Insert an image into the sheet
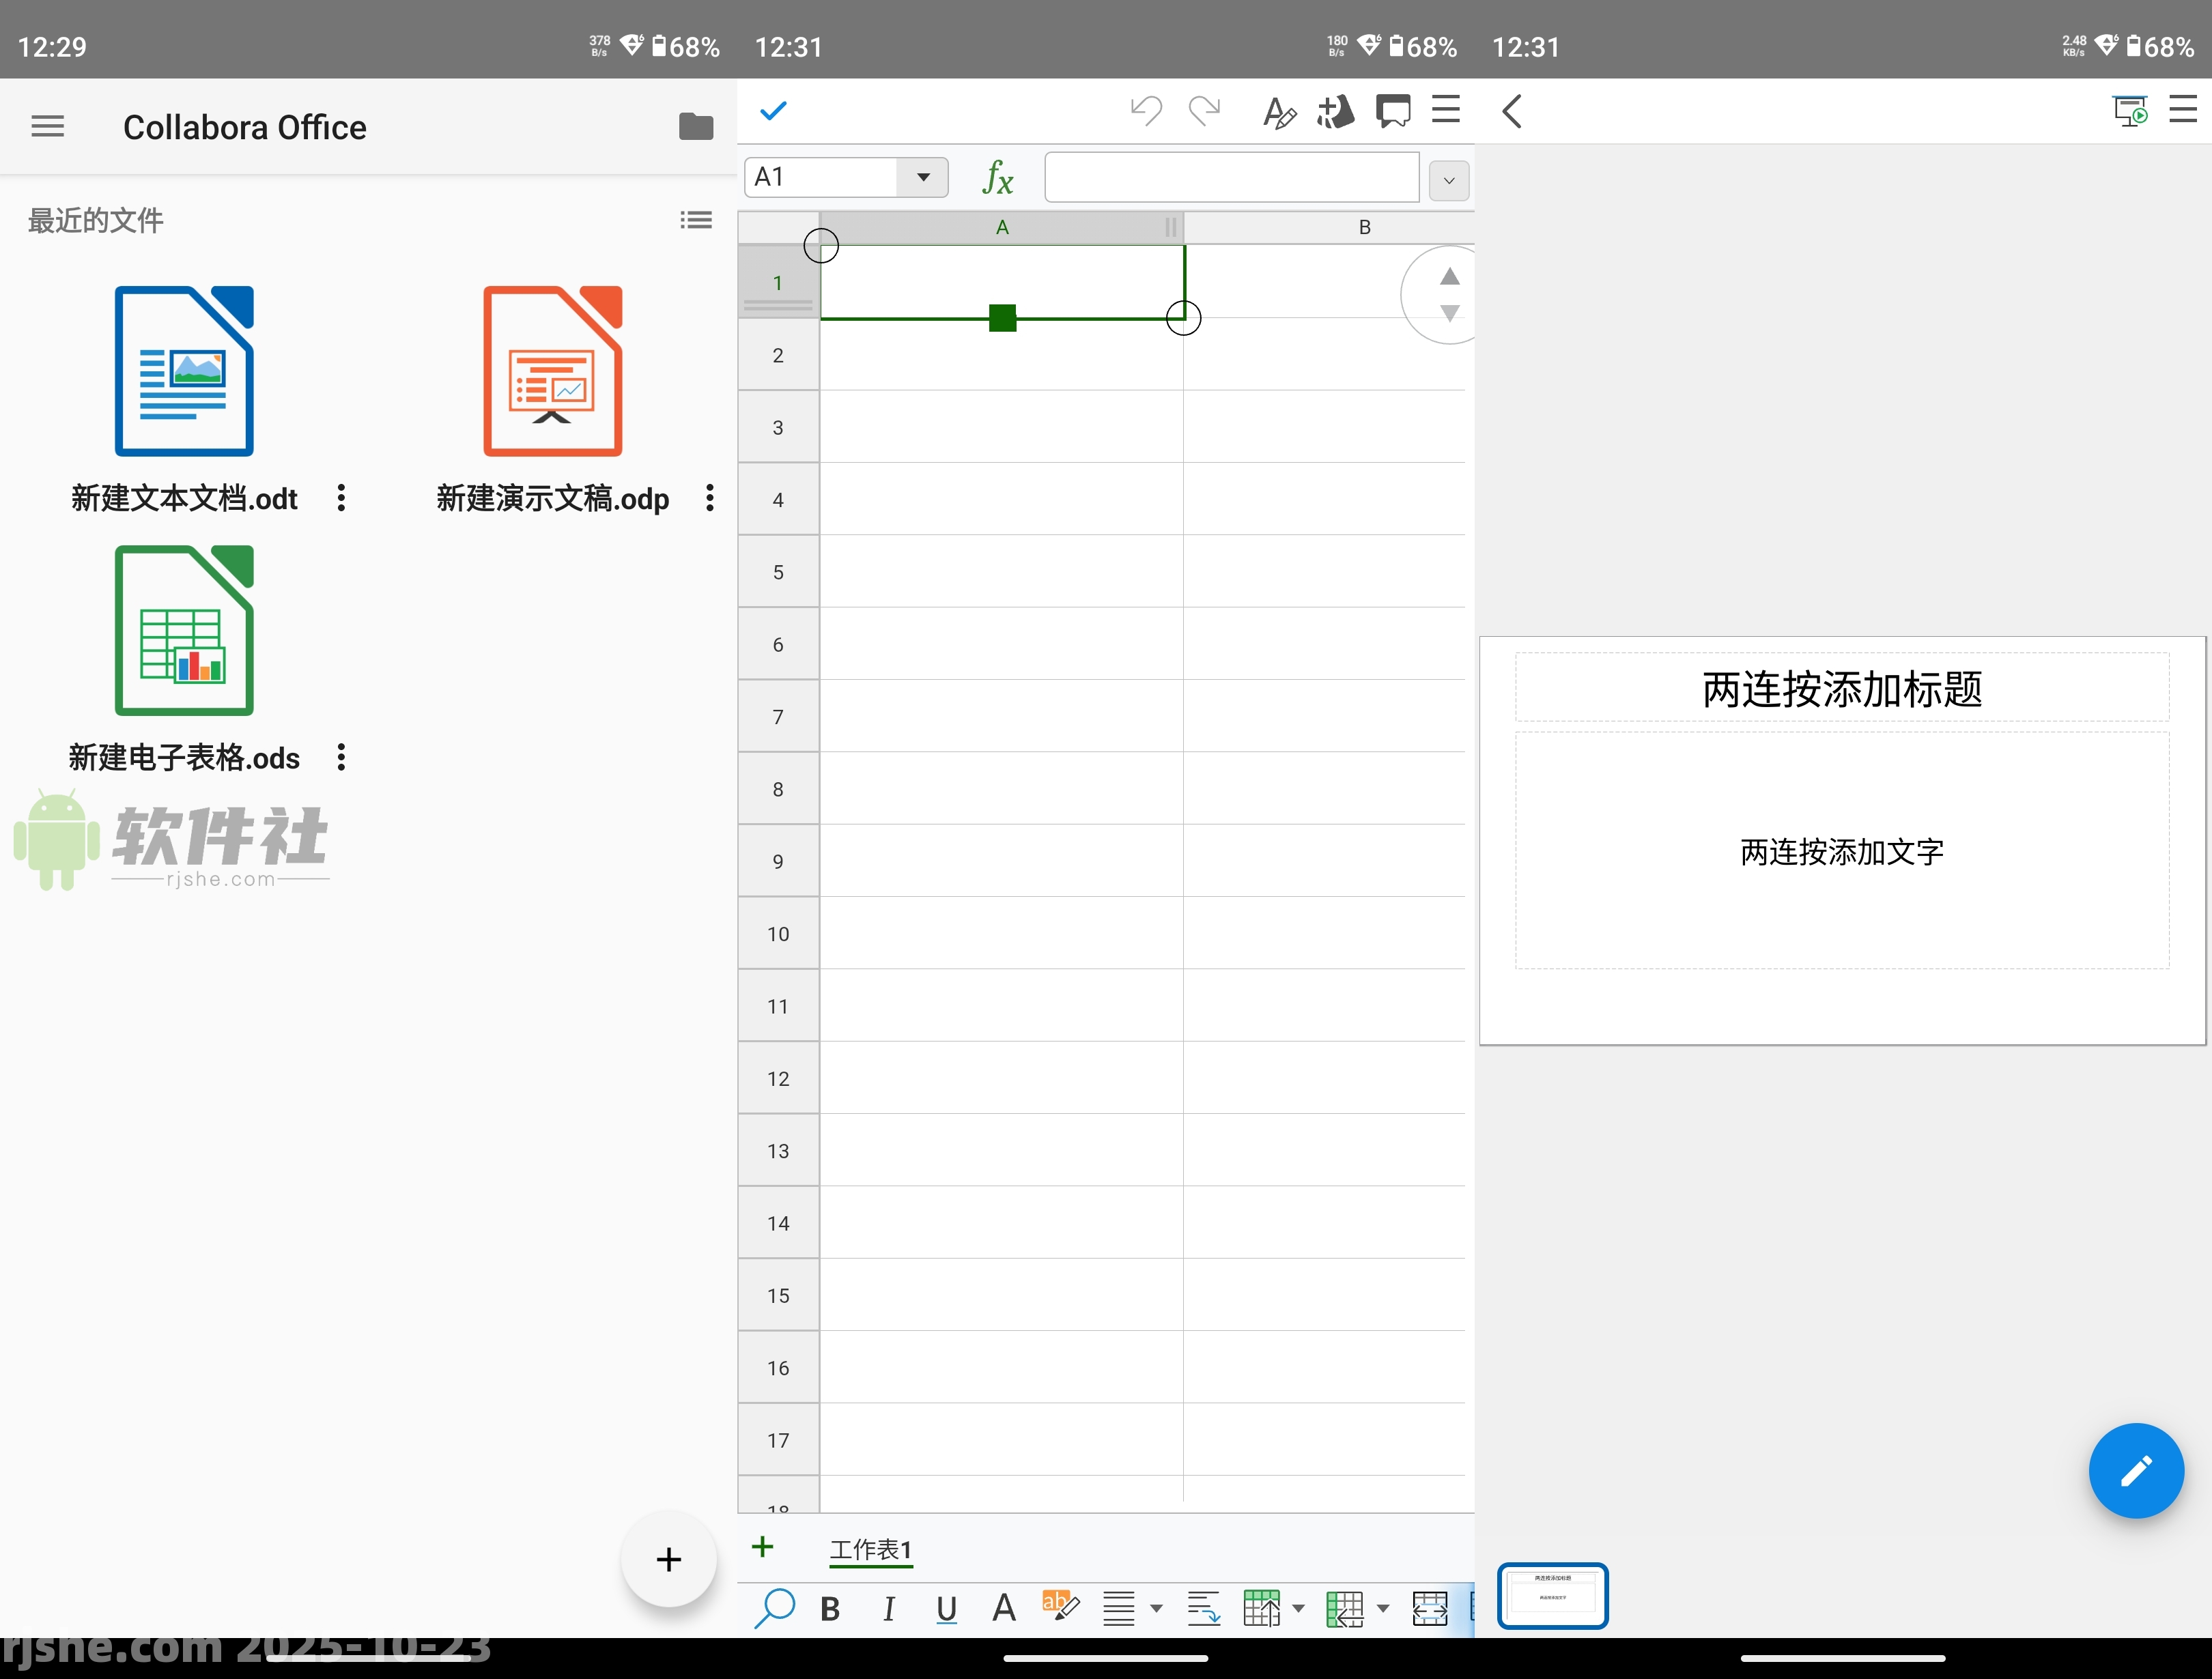The image size is (2212, 1679). (x=1335, y=112)
